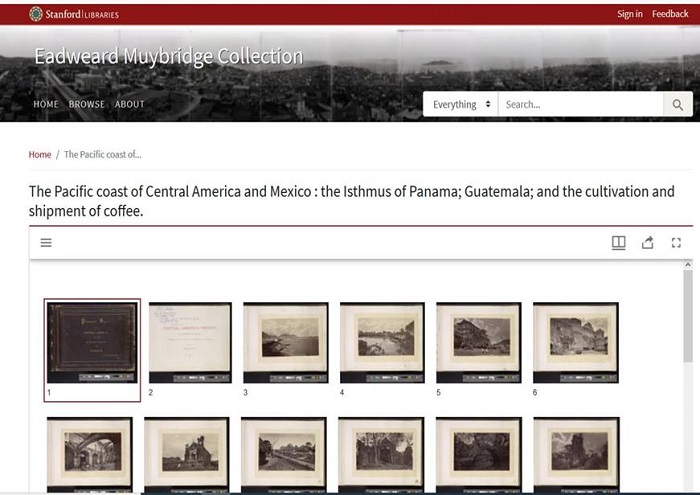Open the viewer sidebar hamburger menu
This screenshot has width=700, height=495.
(46, 243)
